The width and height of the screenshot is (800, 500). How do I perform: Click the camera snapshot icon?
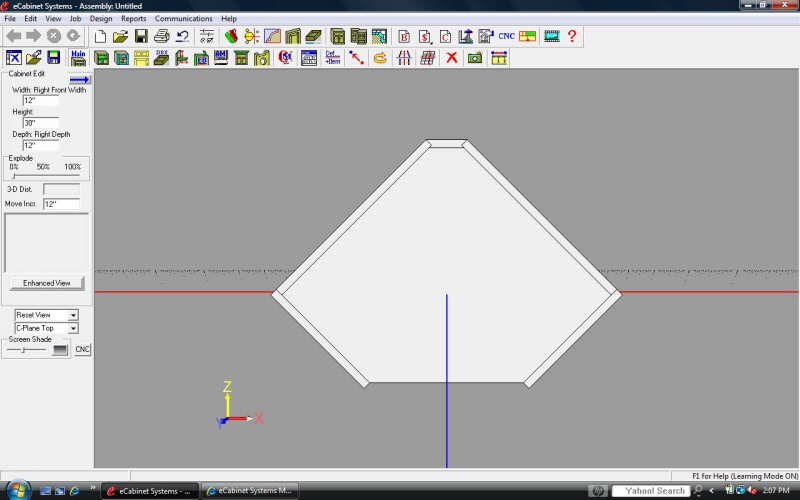[x=475, y=58]
